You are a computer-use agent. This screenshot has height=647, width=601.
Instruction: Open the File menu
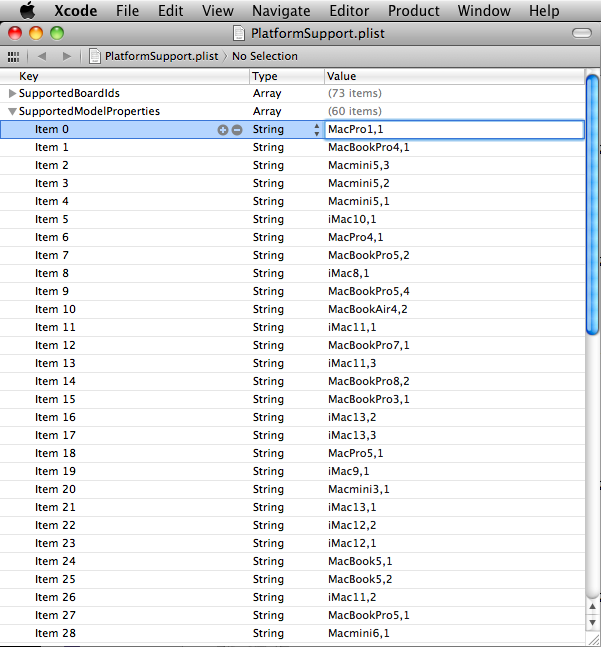pos(127,11)
